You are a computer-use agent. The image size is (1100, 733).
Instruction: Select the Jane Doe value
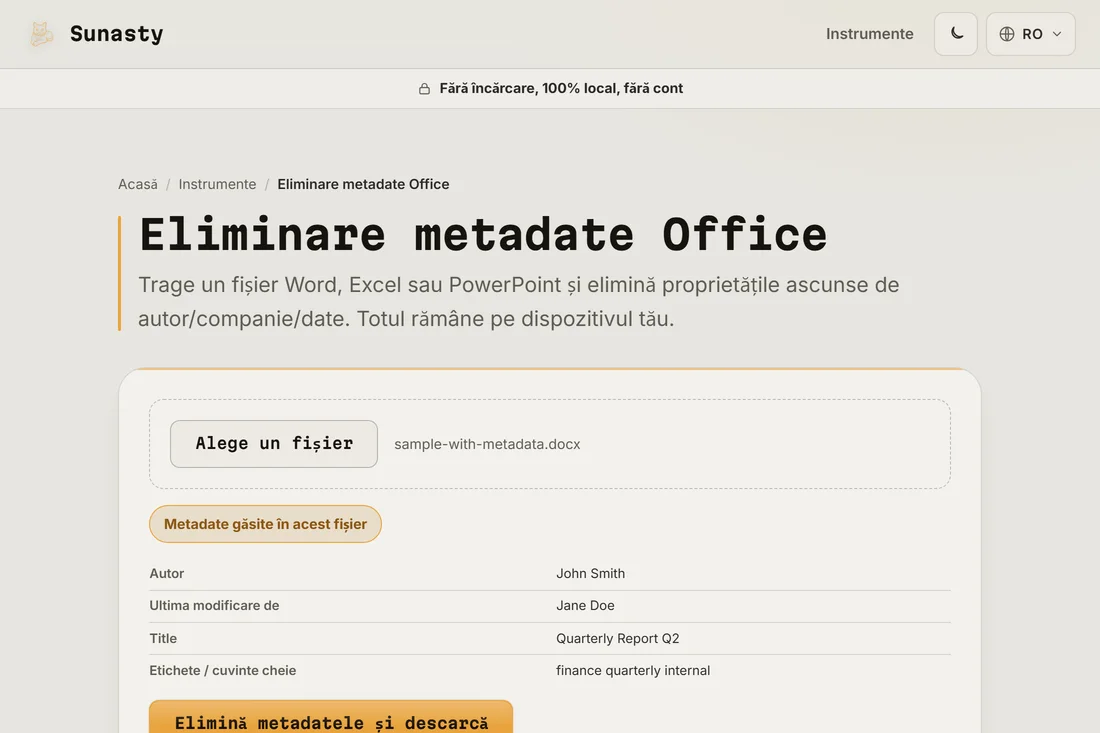click(585, 605)
